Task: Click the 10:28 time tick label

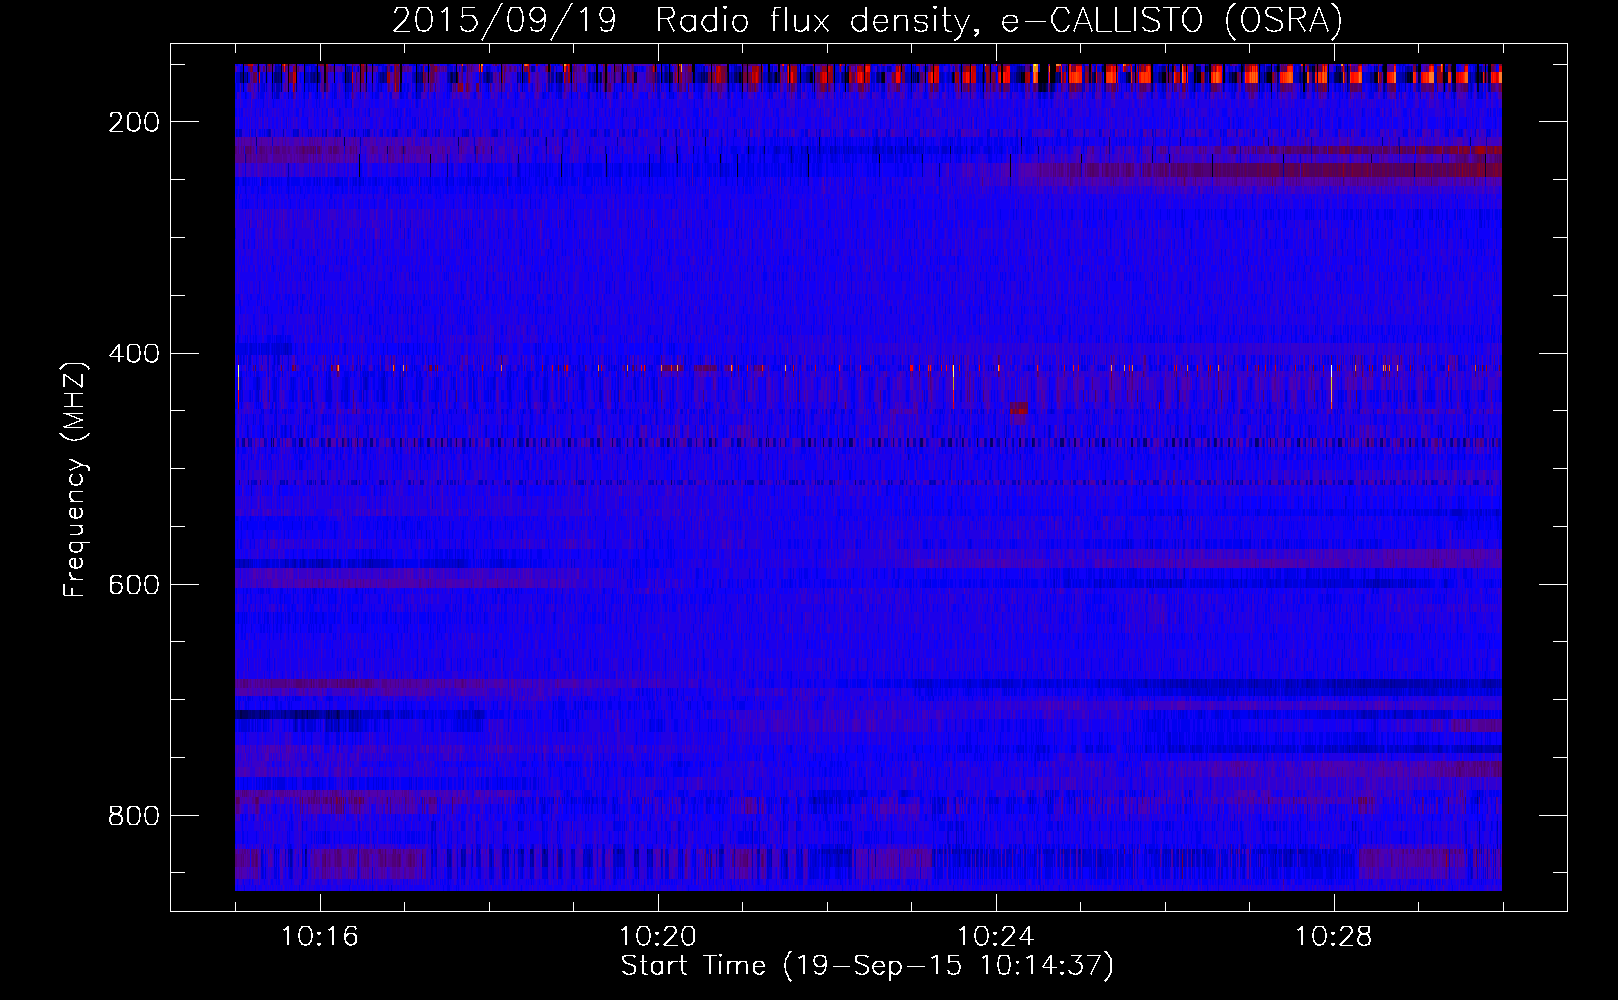Action: 1334,936
